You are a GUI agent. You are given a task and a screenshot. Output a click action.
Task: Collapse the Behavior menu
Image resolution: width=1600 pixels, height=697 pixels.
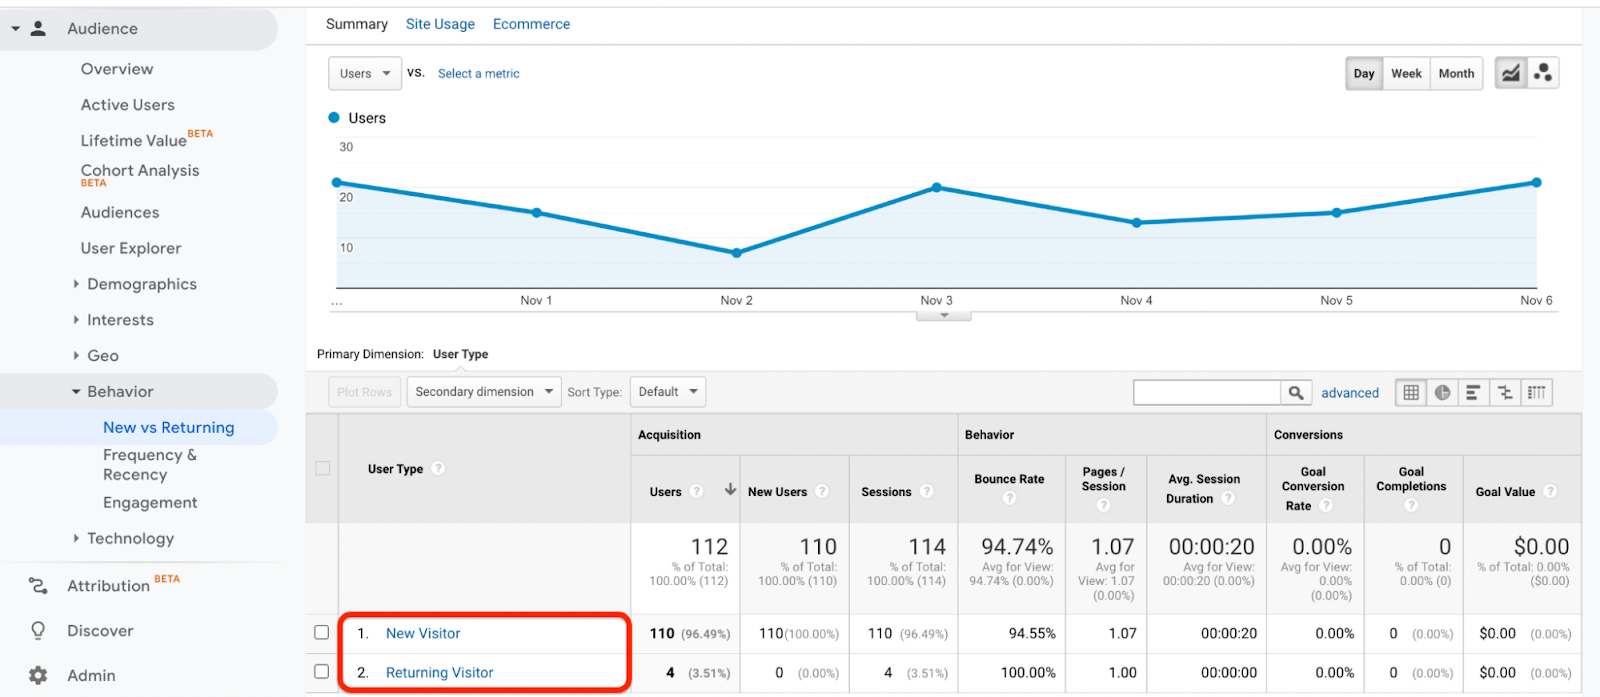click(76, 392)
